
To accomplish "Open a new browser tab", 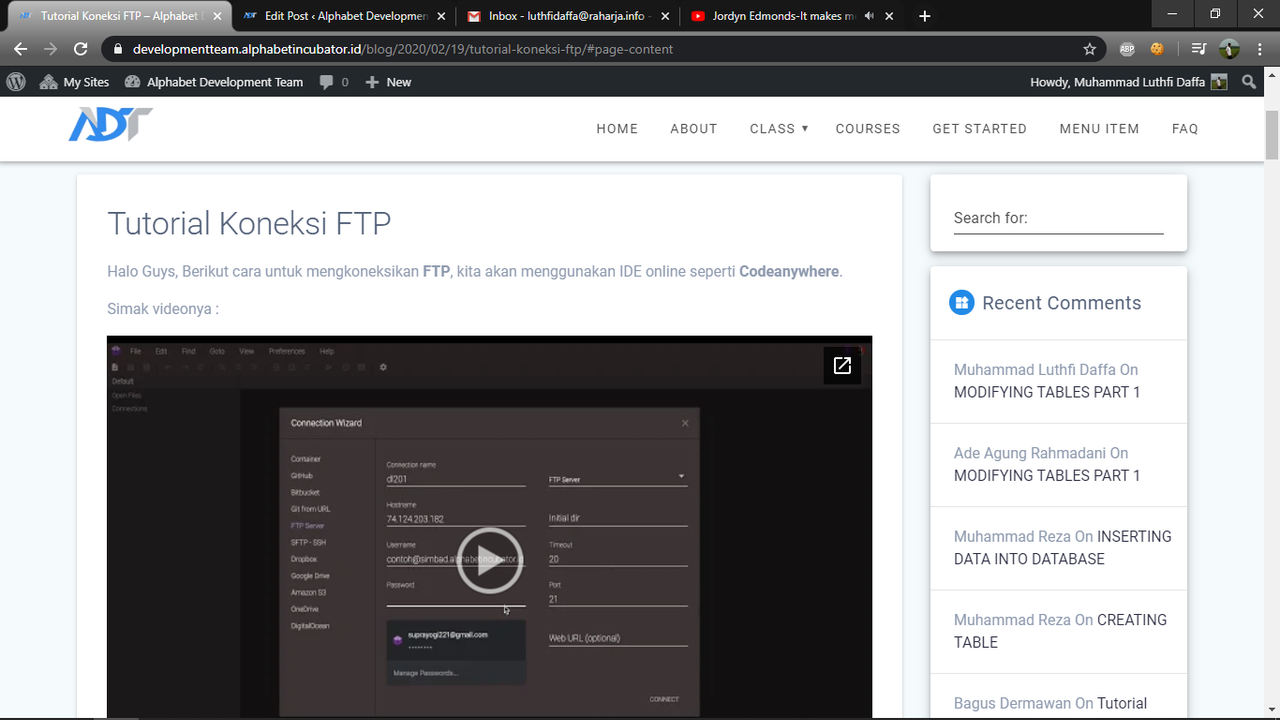I will pyautogui.click(x=924, y=16).
